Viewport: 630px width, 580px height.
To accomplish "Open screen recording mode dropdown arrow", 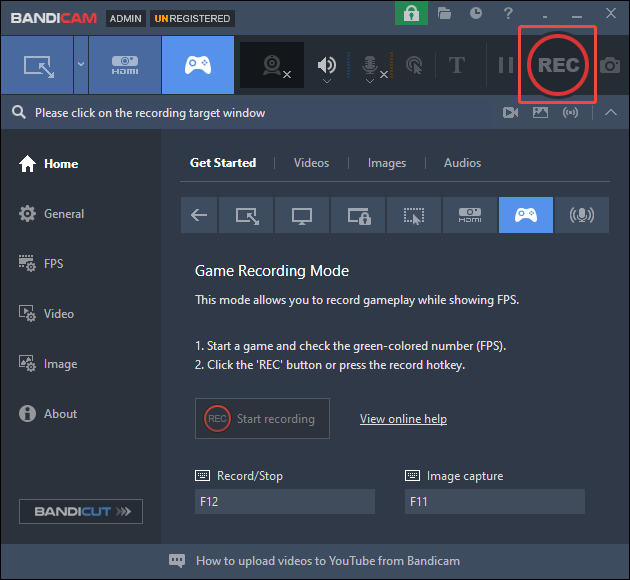I will 81,65.
